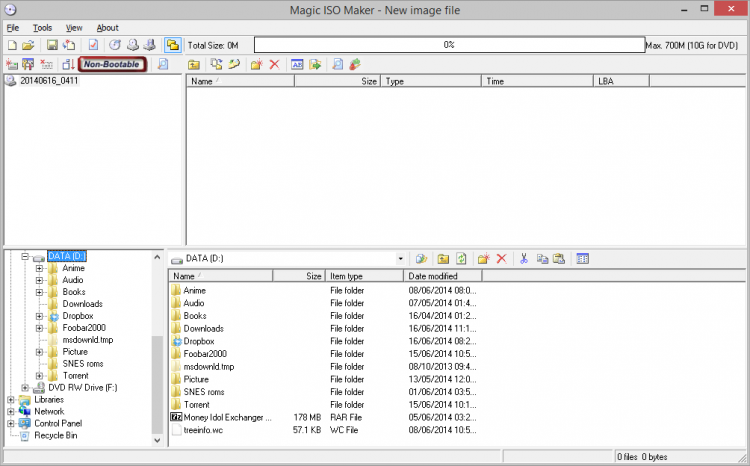Select the treeinfo.wc file
The width and height of the screenshot is (750, 466).
coord(203,430)
